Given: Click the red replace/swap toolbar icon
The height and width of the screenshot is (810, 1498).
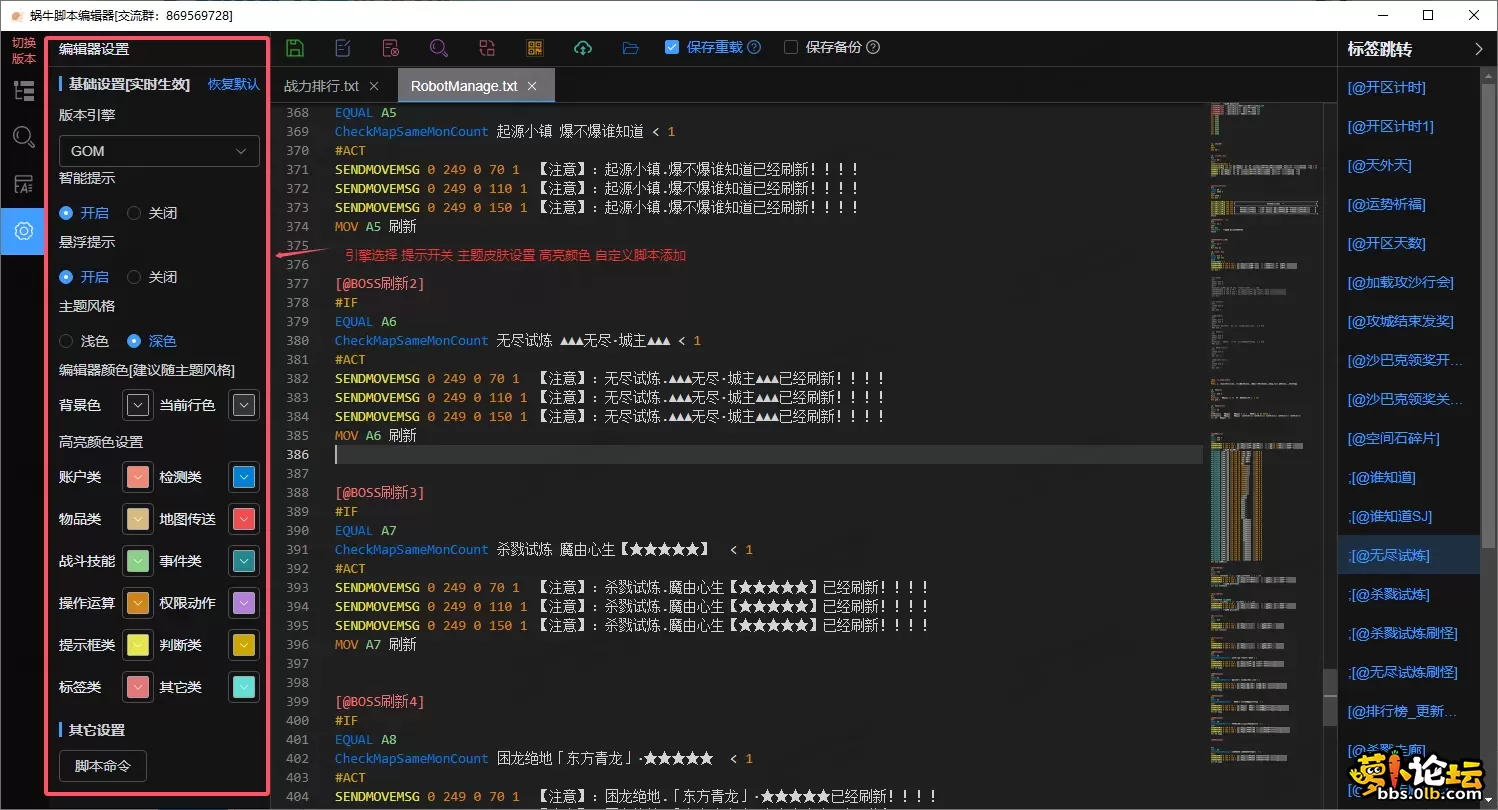Looking at the screenshot, I should click(487, 48).
